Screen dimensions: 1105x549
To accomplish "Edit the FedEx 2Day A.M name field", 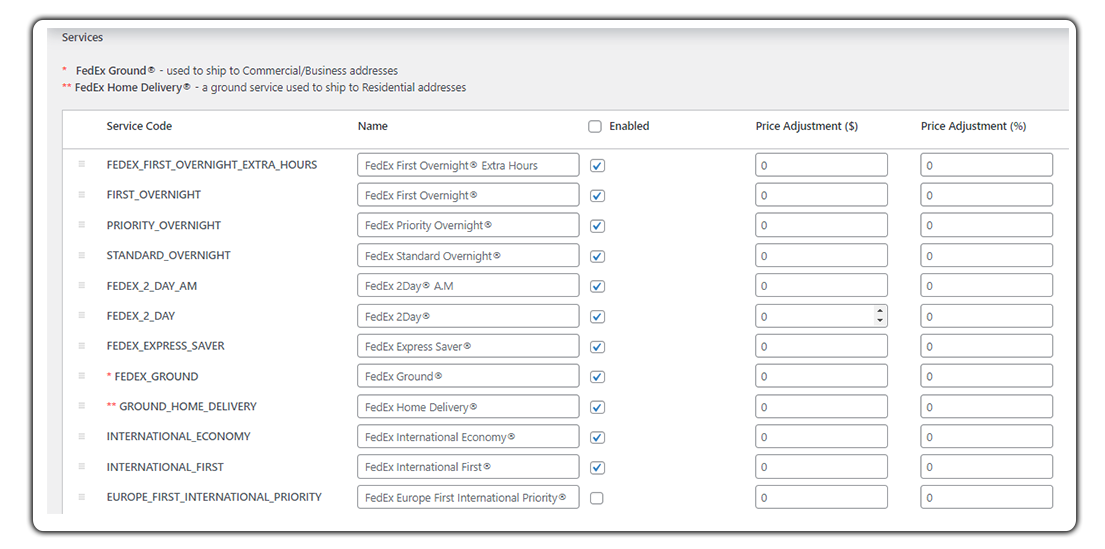I will 468,286.
